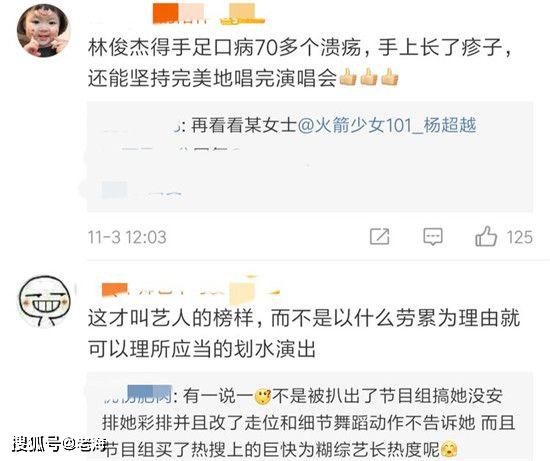Tap the repost icon under first comment
Screen dimensions: 550x461
coord(380,236)
